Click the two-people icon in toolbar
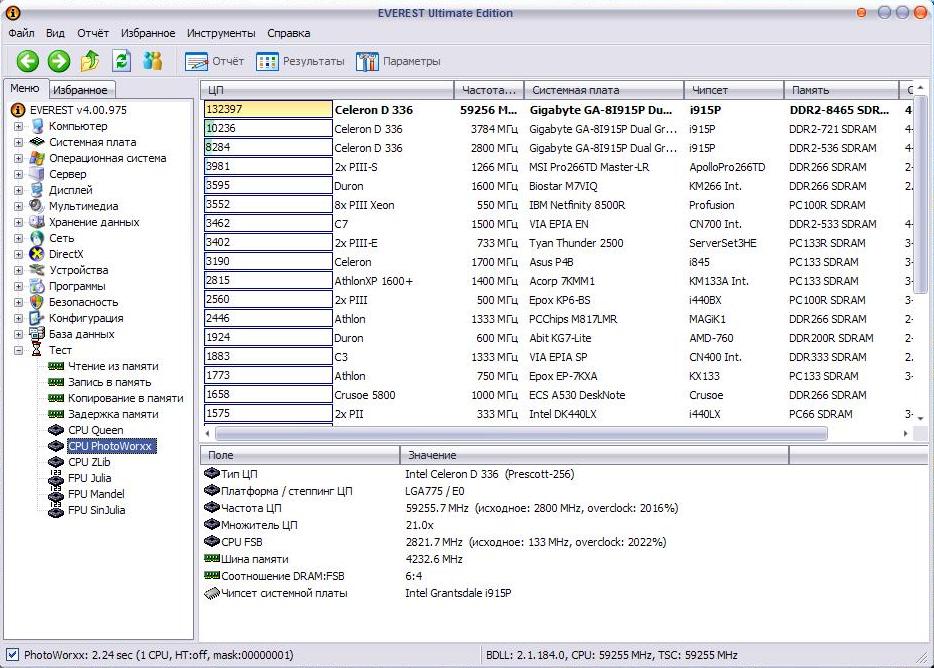 pyautogui.click(x=152, y=61)
